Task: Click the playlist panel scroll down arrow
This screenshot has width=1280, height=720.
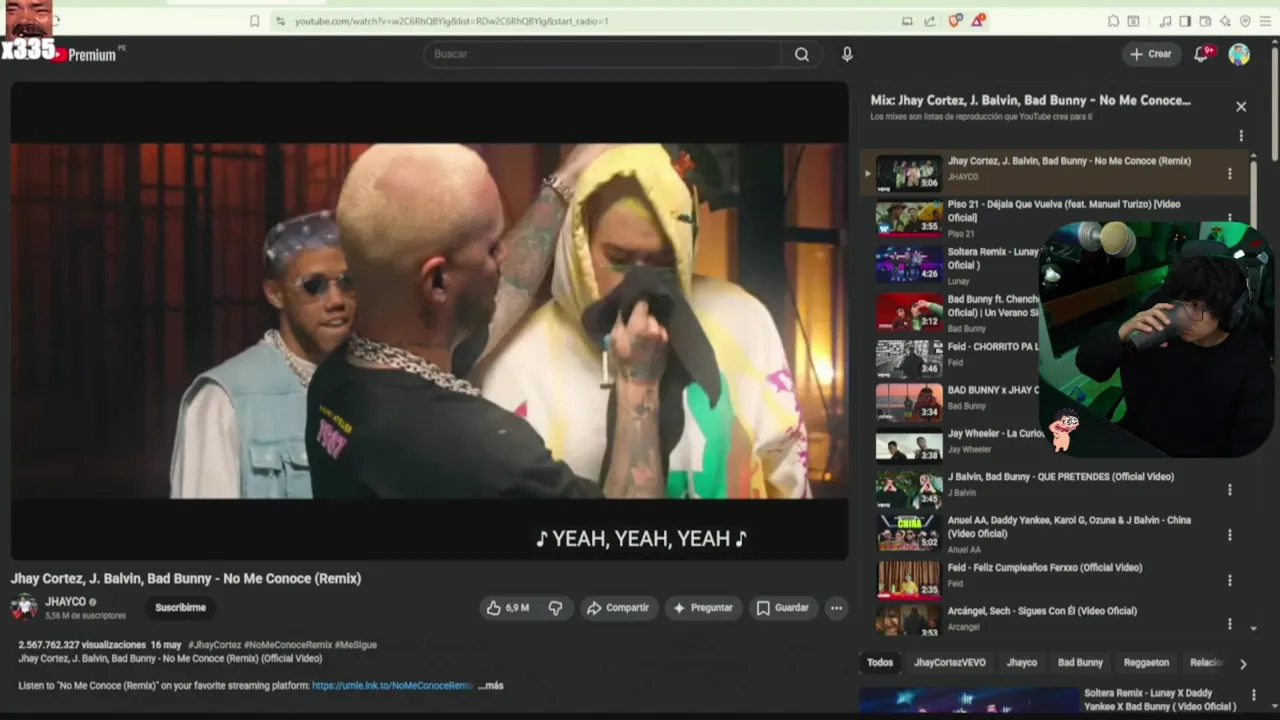Action: tap(1254, 629)
